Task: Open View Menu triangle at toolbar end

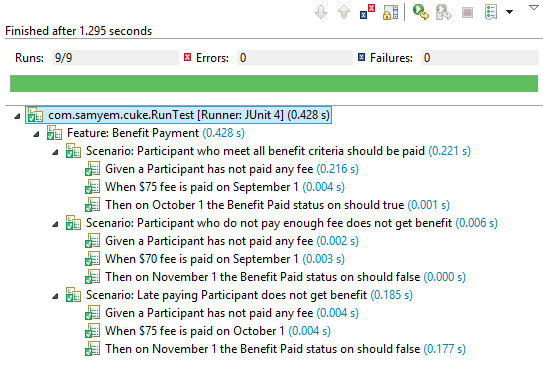Action: click(x=534, y=7)
